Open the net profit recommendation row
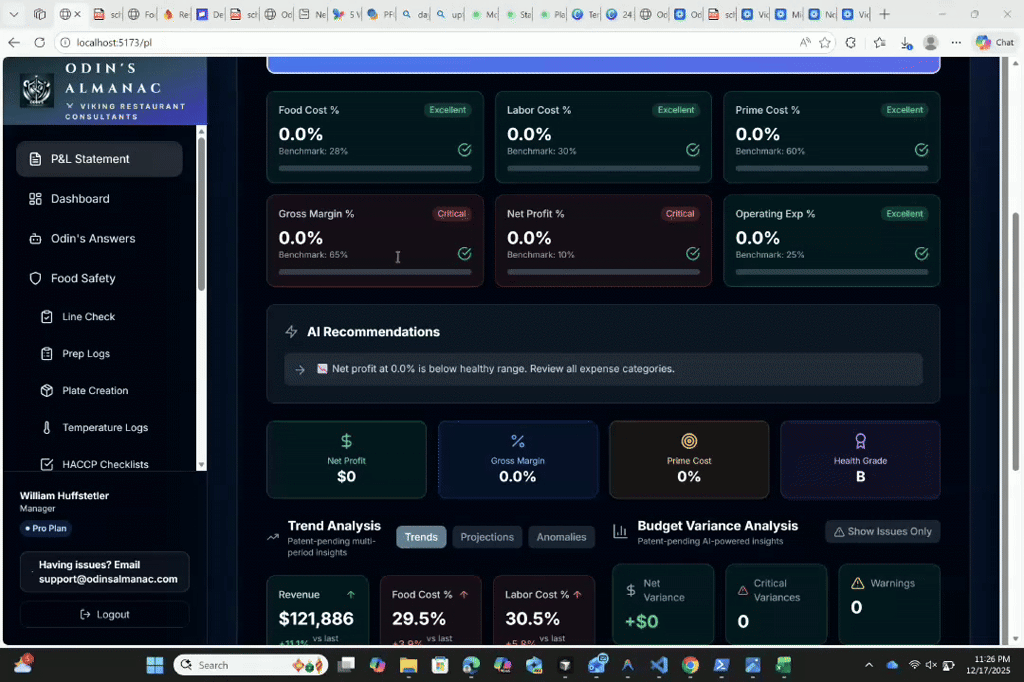Image resolution: width=1024 pixels, height=682 pixels. click(x=603, y=369)
